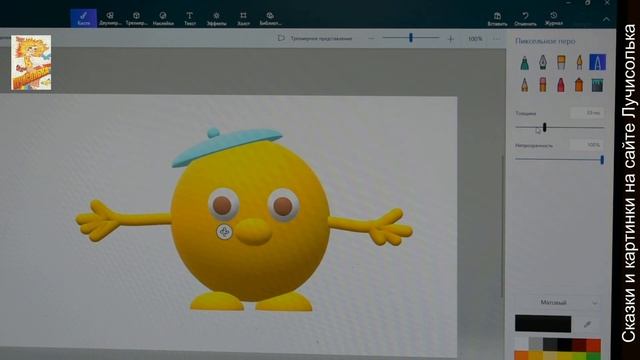
Task: Click the current black color box
Action: (x=543, y=324)
